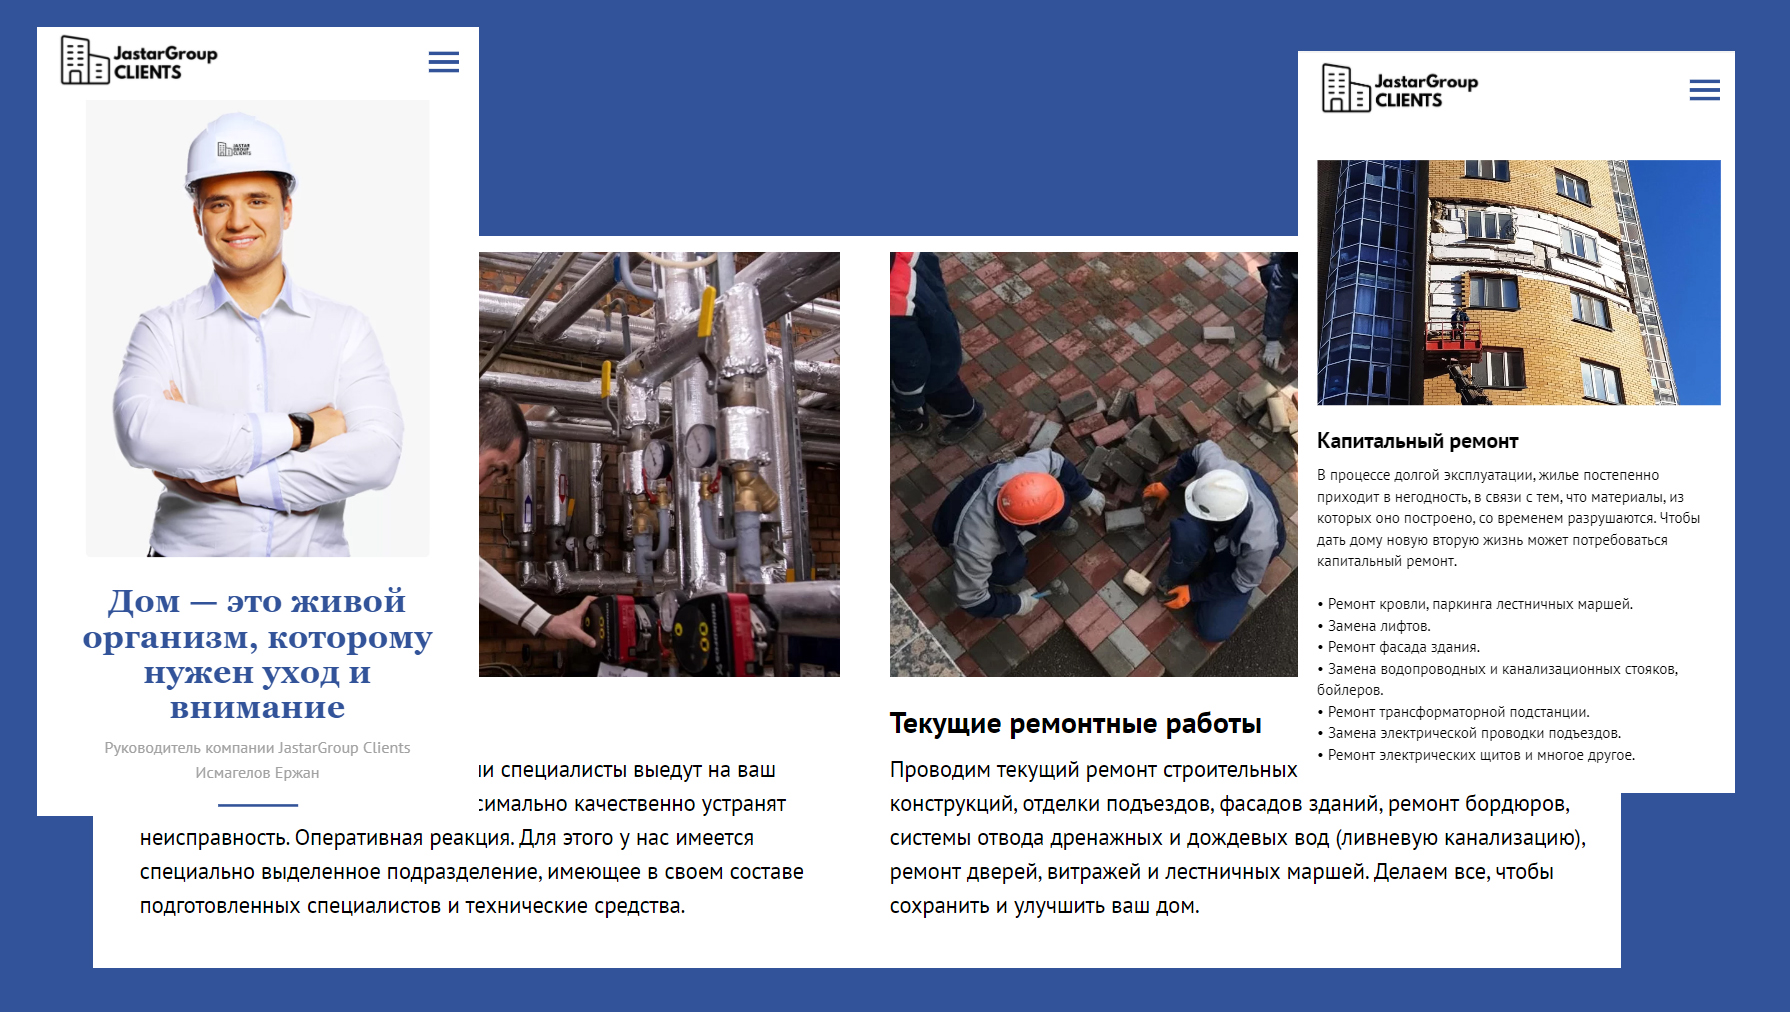Select the "Замена лифтов" list item
This screenshot has height=1012, width=1790.
point(1378,626)
